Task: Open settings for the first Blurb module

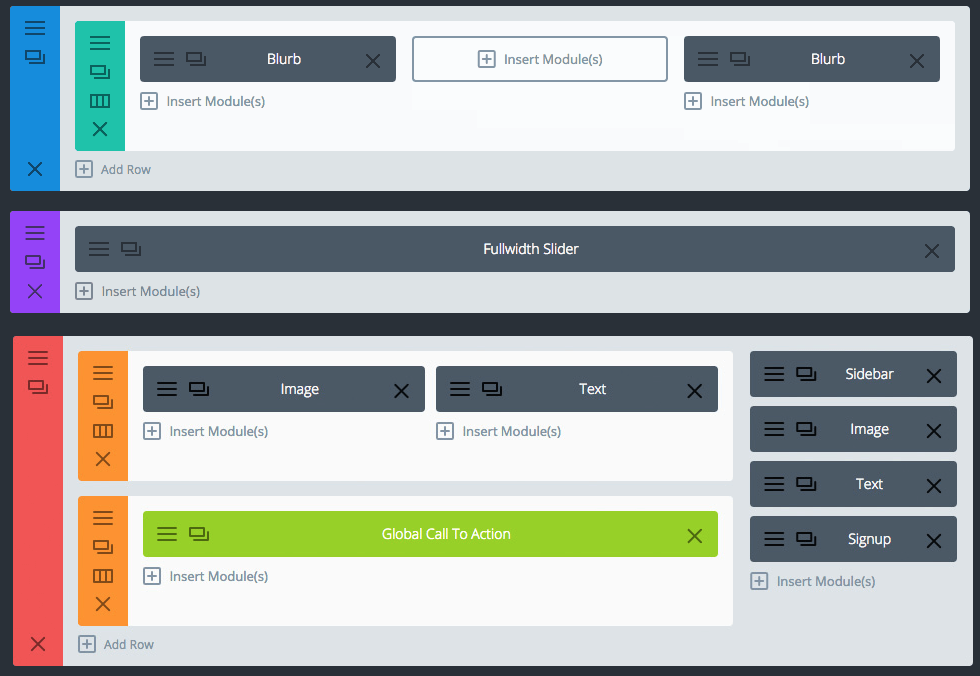Action: click(164, 59)
